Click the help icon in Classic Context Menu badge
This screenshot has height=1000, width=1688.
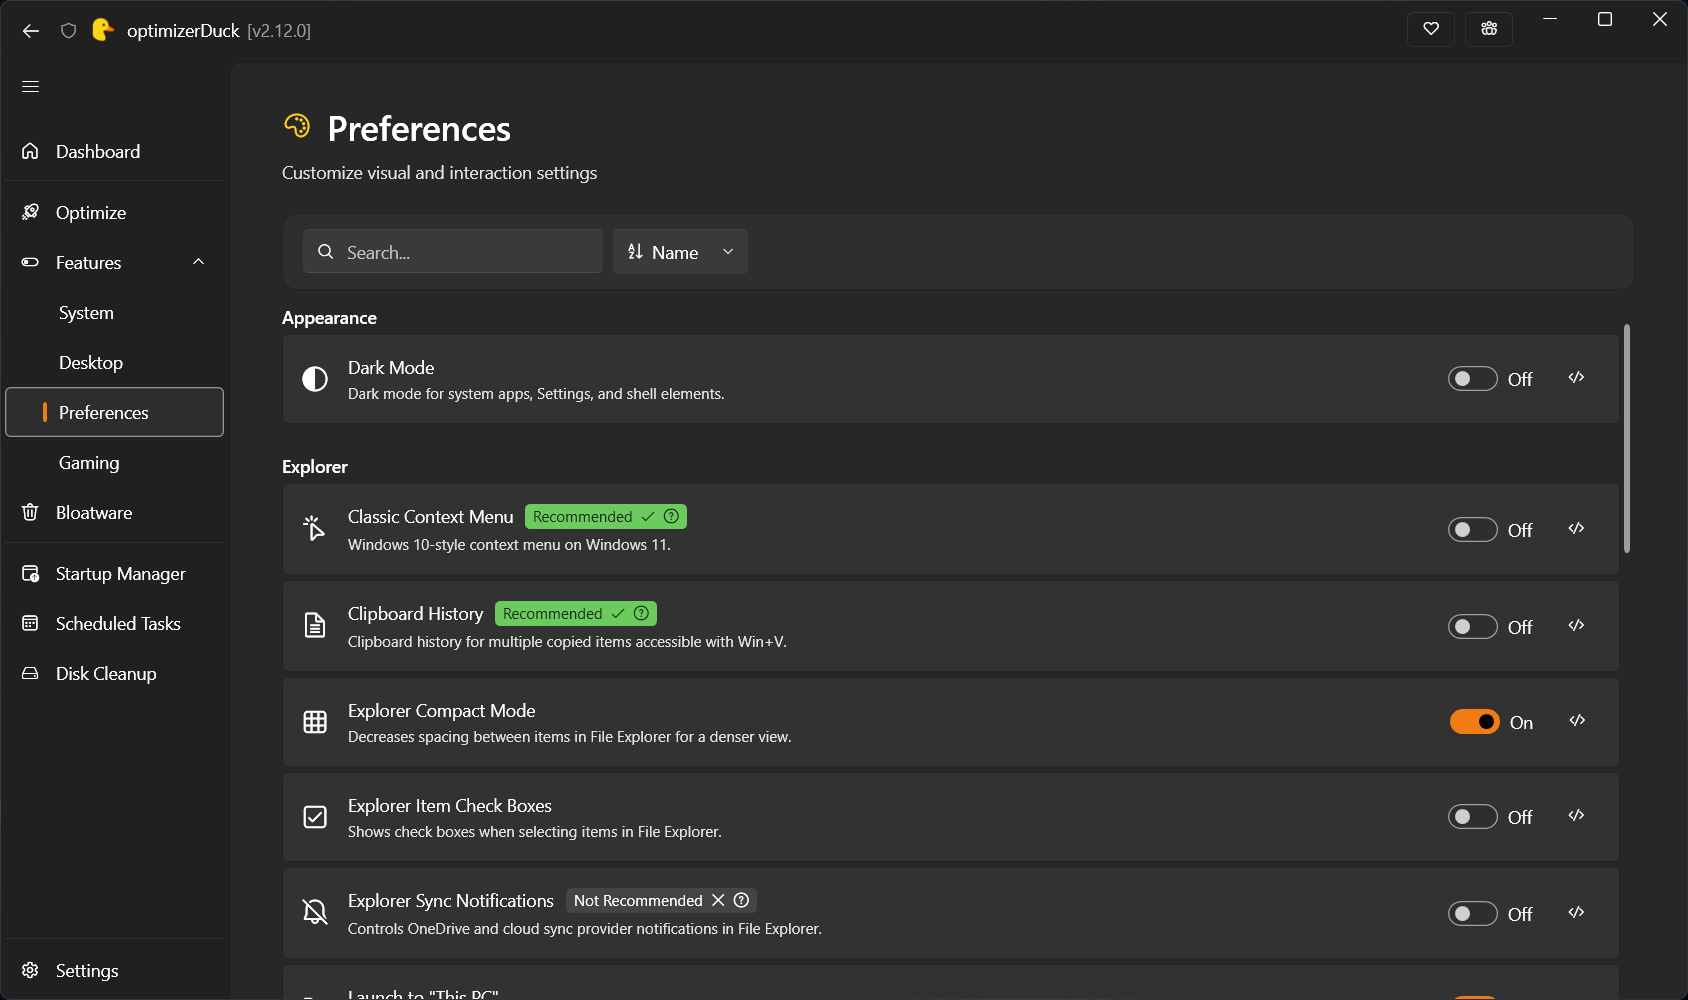672,516
